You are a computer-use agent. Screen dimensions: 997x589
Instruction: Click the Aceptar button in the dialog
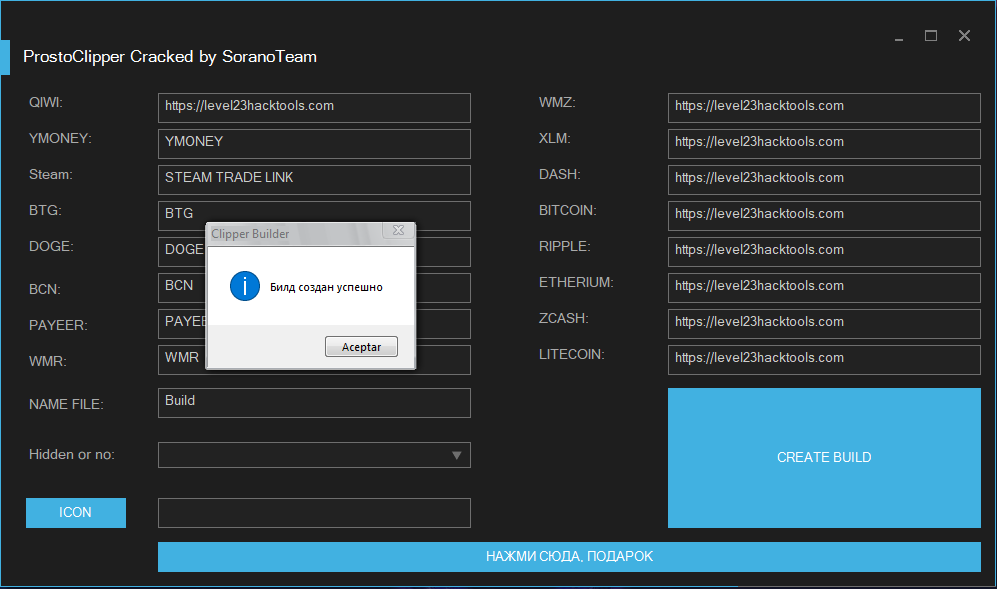coord(361,347)
